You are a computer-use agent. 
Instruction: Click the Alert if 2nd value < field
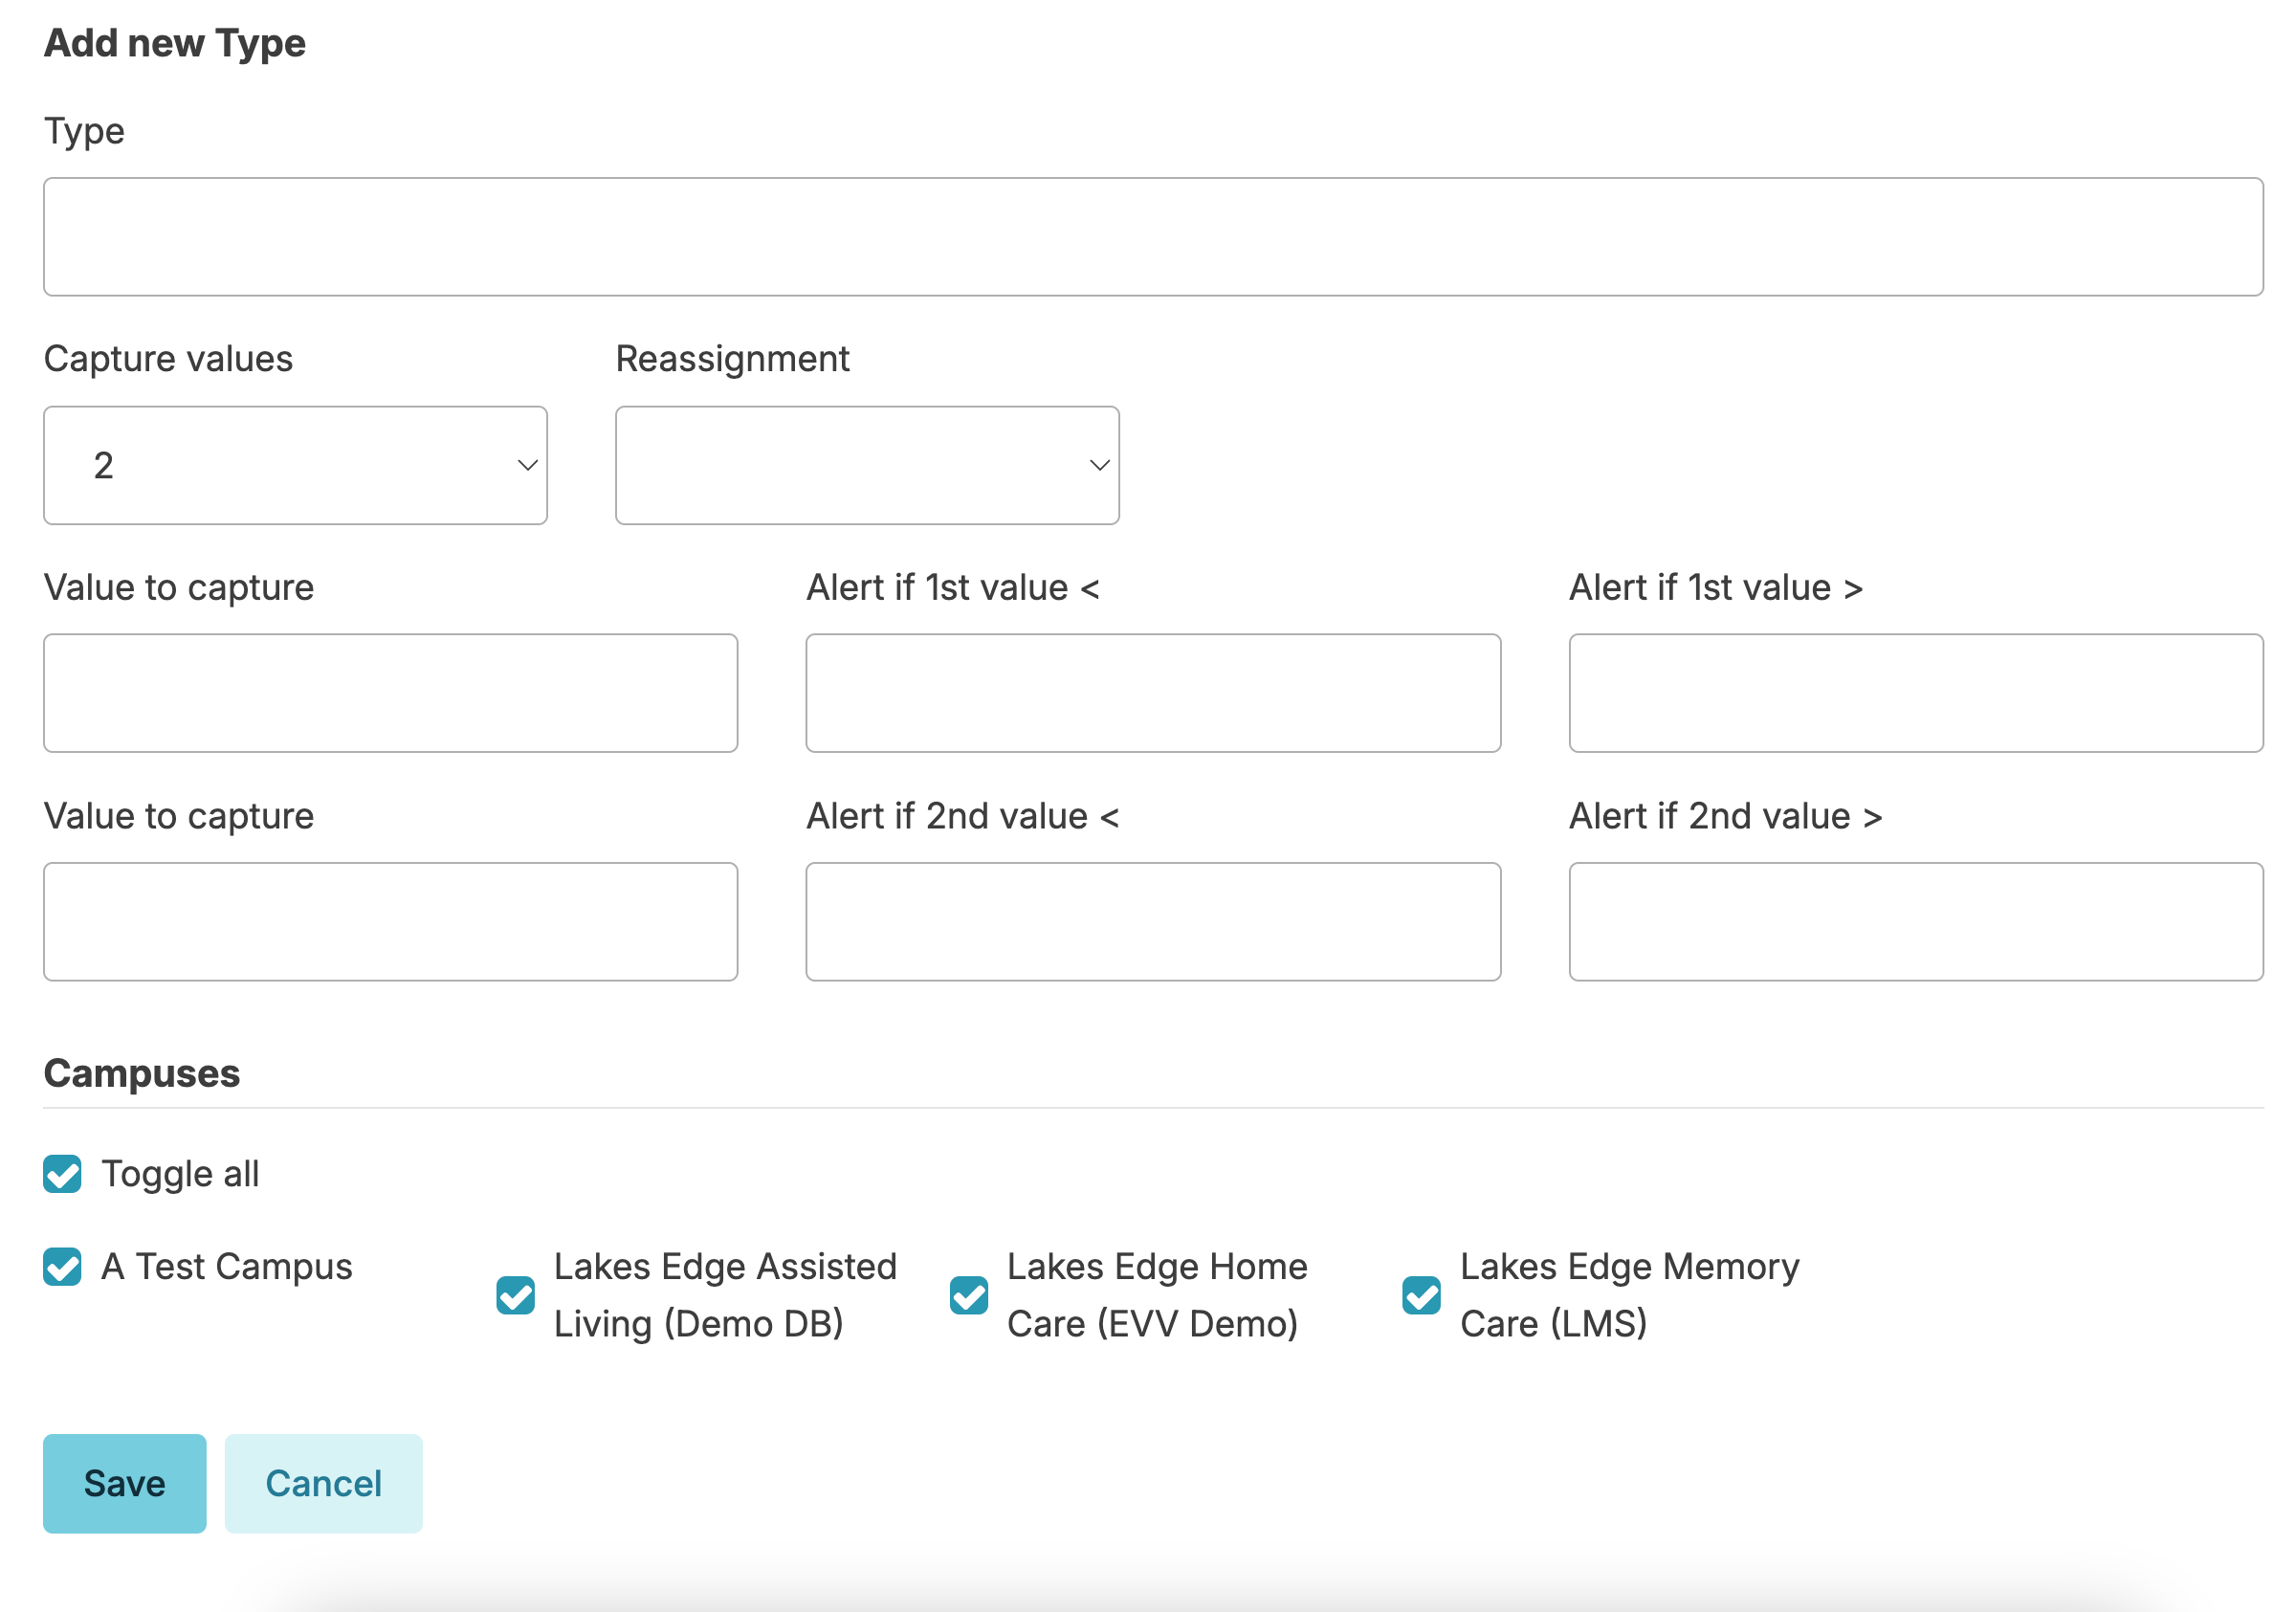pyautogui.click(x=1152, y=921)
